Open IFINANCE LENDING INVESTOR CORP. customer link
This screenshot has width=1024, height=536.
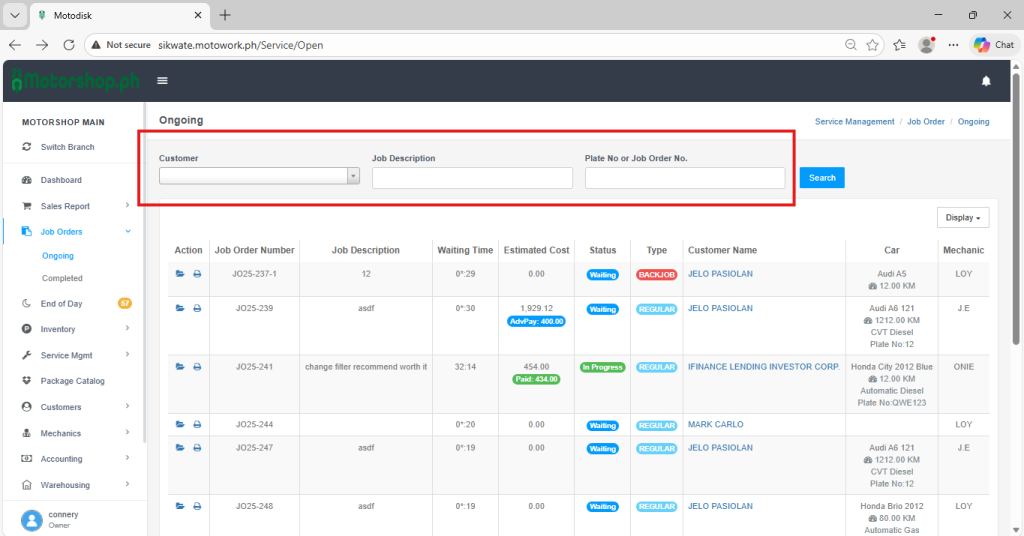(763, 367)
